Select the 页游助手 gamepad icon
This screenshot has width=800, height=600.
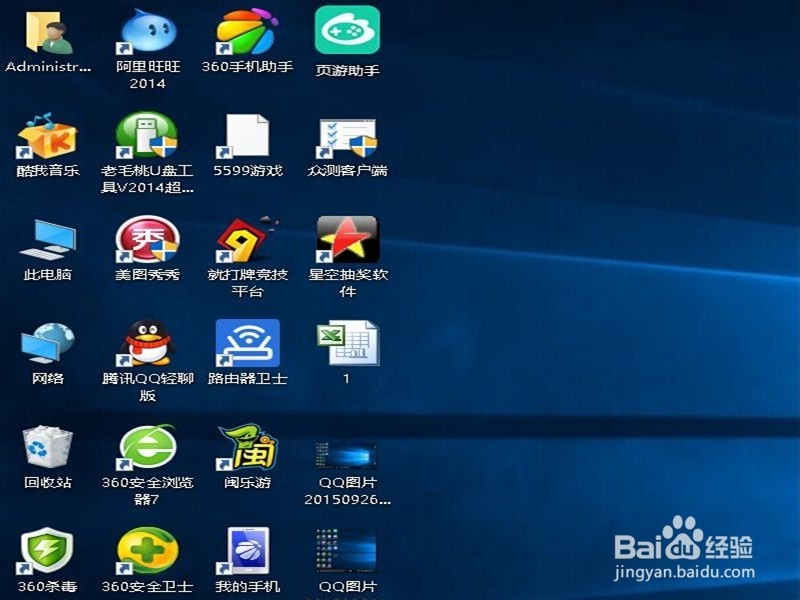coord(347,31)
